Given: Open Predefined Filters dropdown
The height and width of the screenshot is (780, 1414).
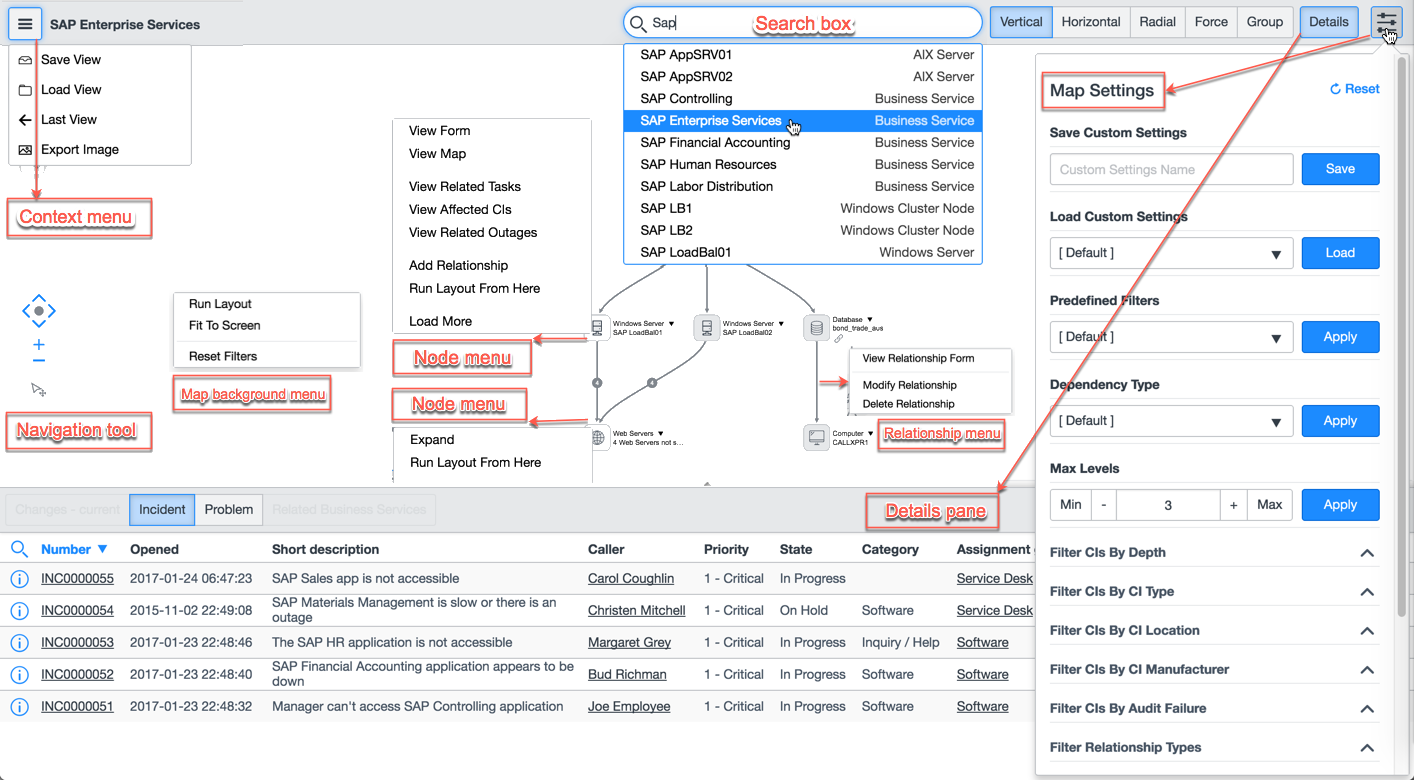Looking at the screenshot, I should point(1171,337).
